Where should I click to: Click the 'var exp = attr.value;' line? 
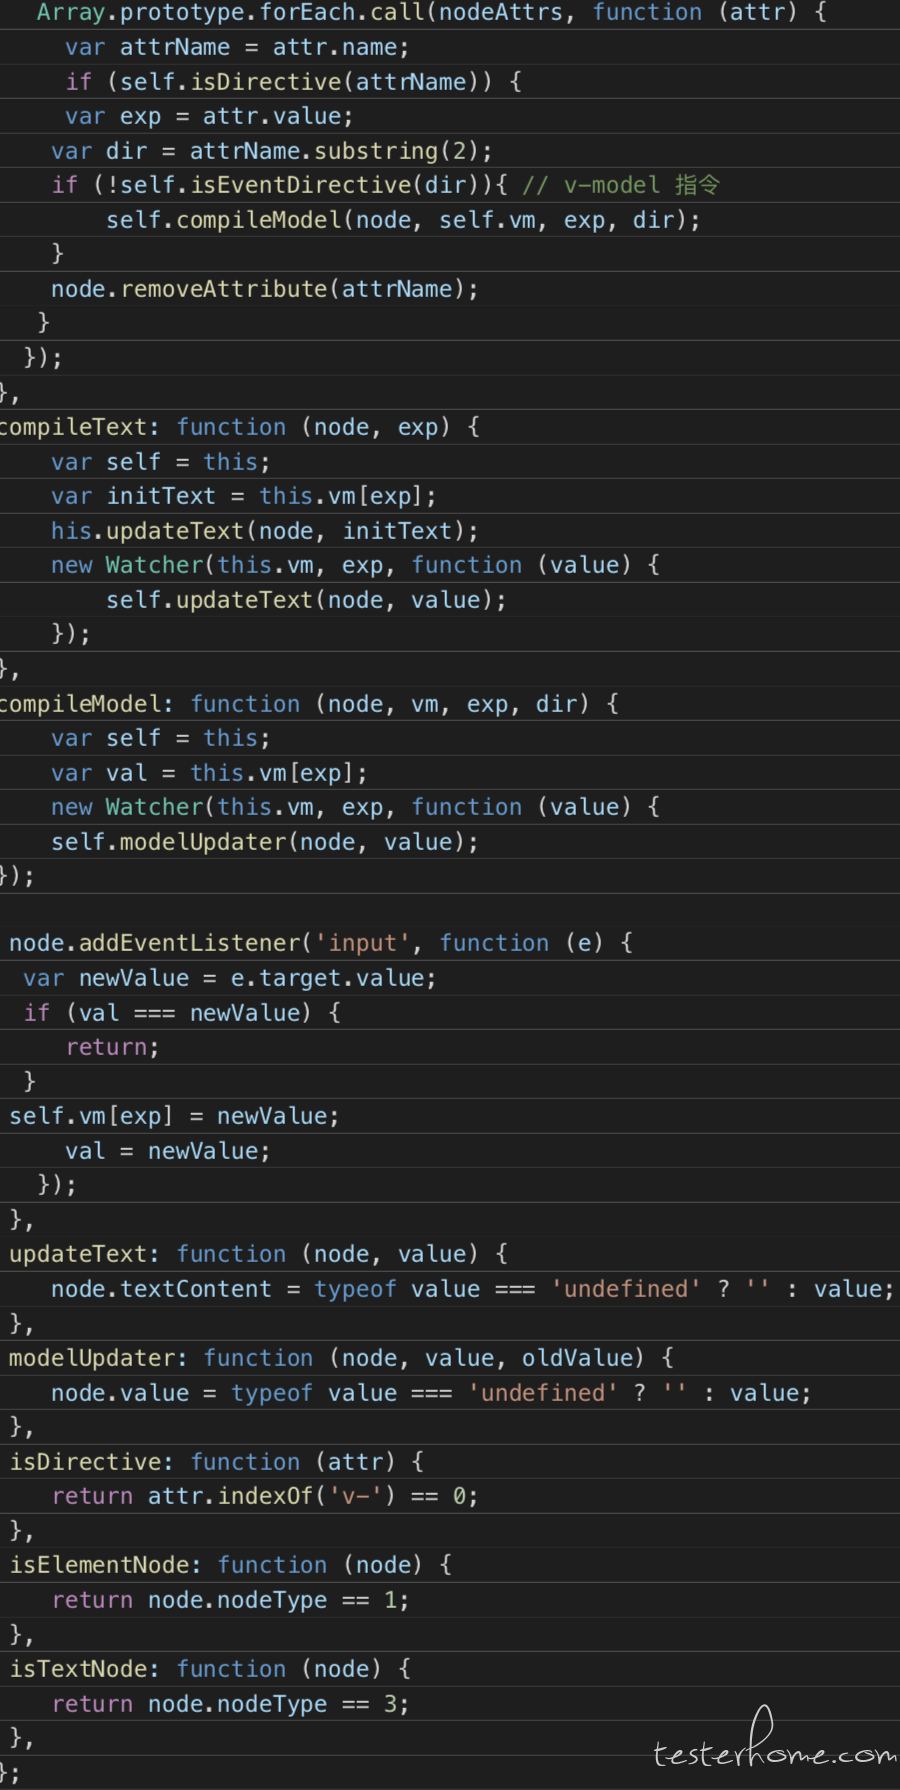(x=209, y=116)
